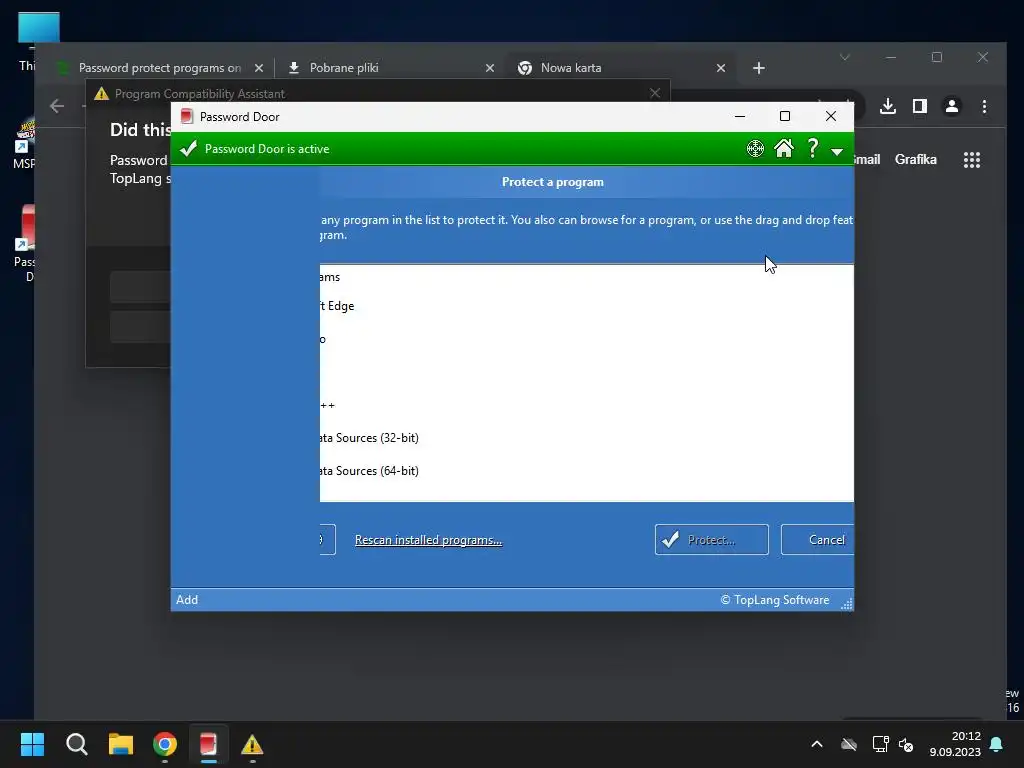Open Rescan installed programs link

click(428, 540)
